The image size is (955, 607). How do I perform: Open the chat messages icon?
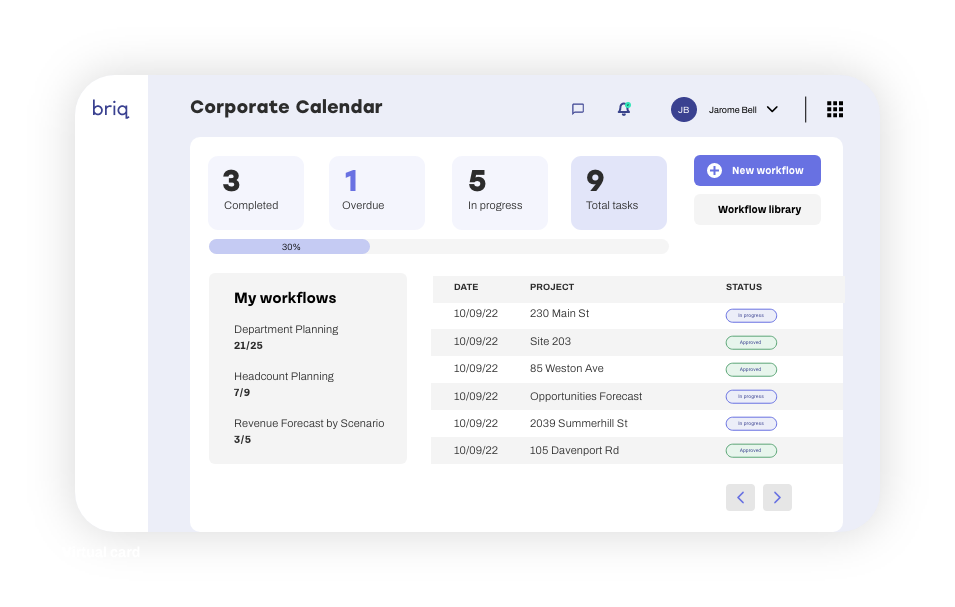(x=578, y=109)
